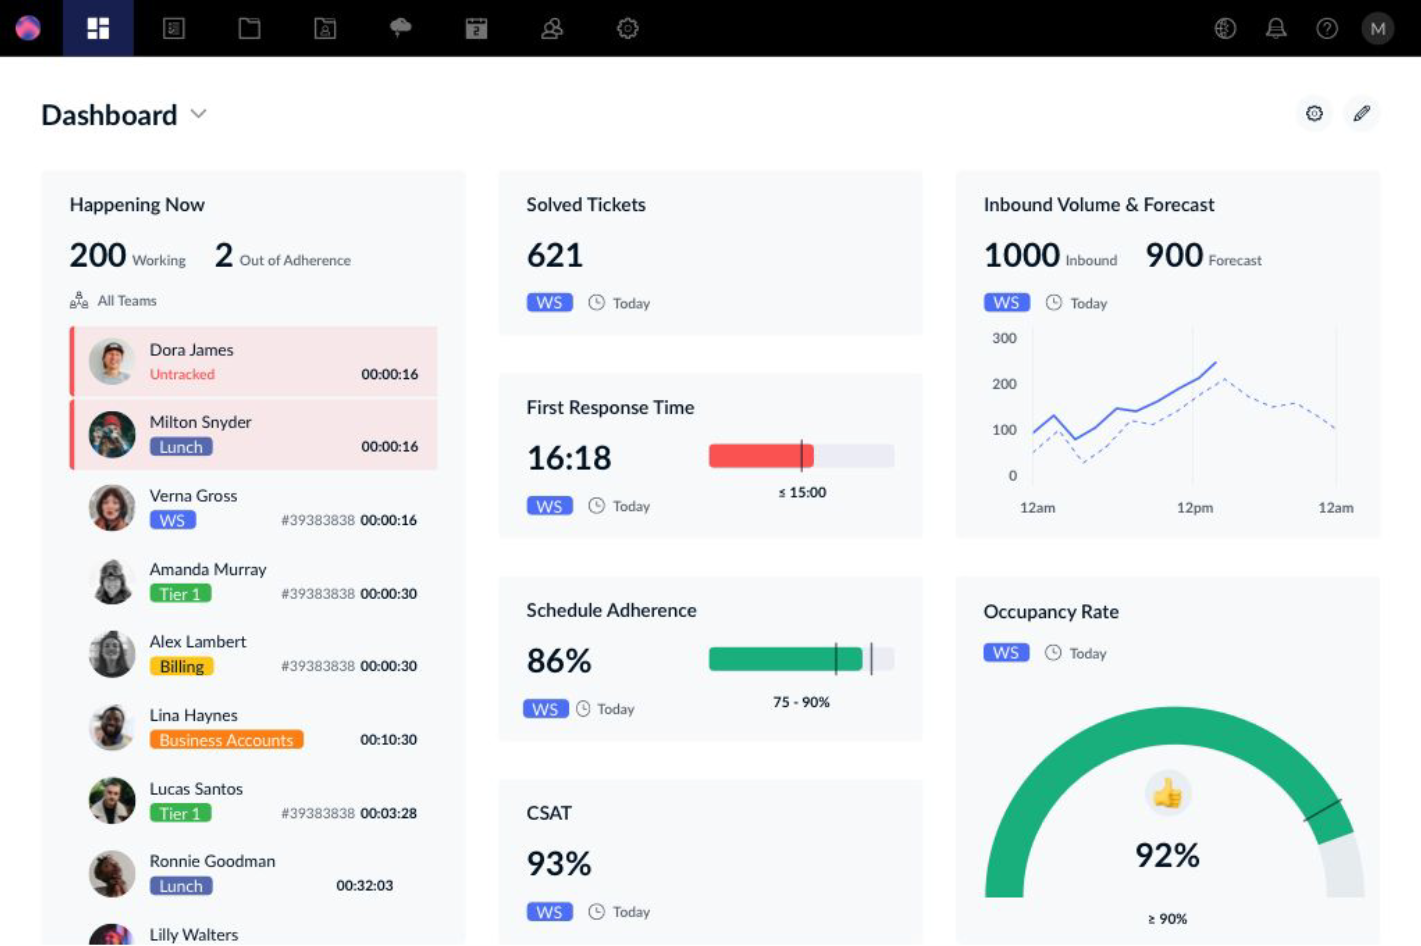The height and width of the screenshot is (946, 1421).
Task: Open dashboard settings gear below the top bar
Action: point(1314,114)
